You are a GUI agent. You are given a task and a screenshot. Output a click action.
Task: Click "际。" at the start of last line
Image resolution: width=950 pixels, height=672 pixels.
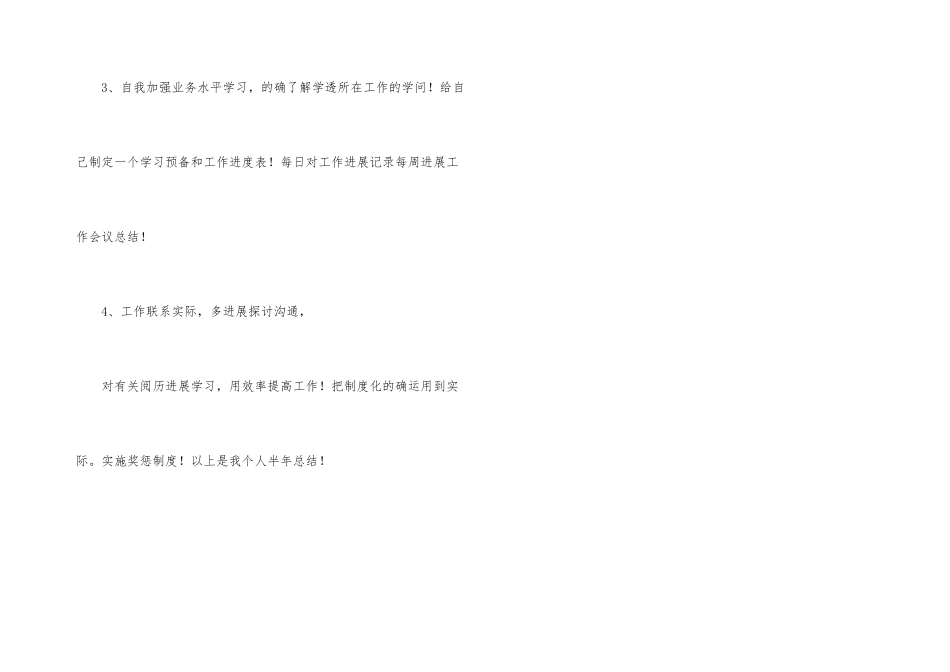point(89,461)
